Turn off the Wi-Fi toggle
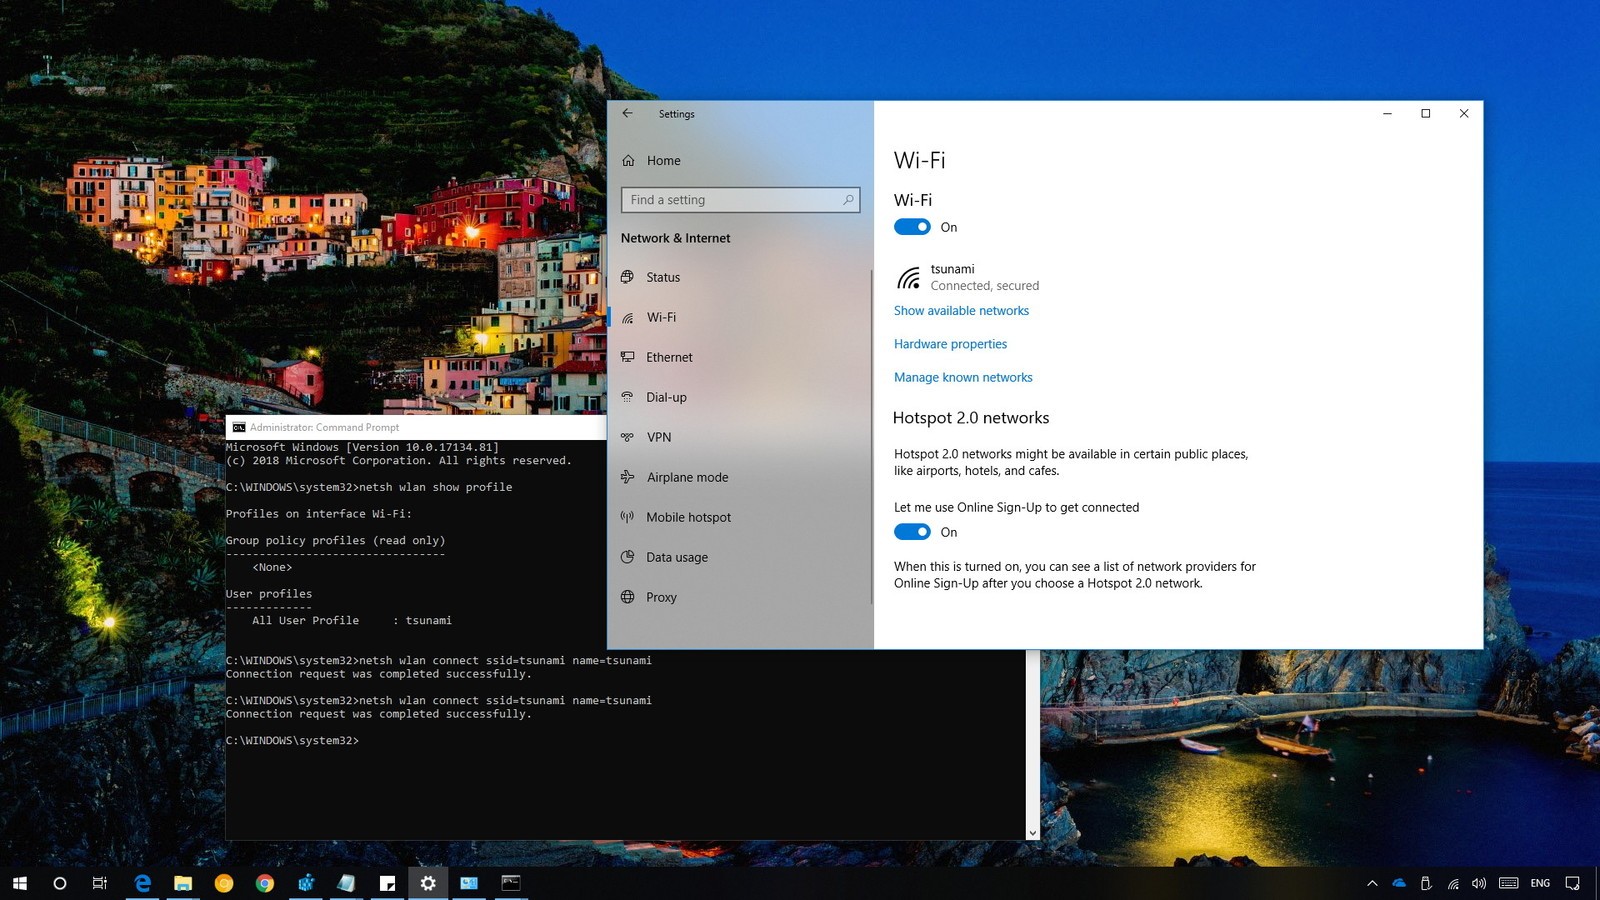This screenshot has width=1600, height=900. coord(912,227)
